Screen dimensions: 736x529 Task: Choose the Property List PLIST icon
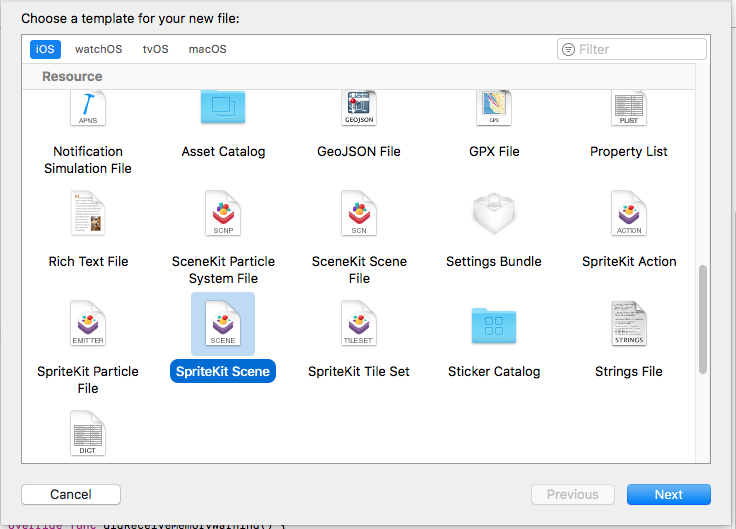pyautogui.click(x=629, y=108)
